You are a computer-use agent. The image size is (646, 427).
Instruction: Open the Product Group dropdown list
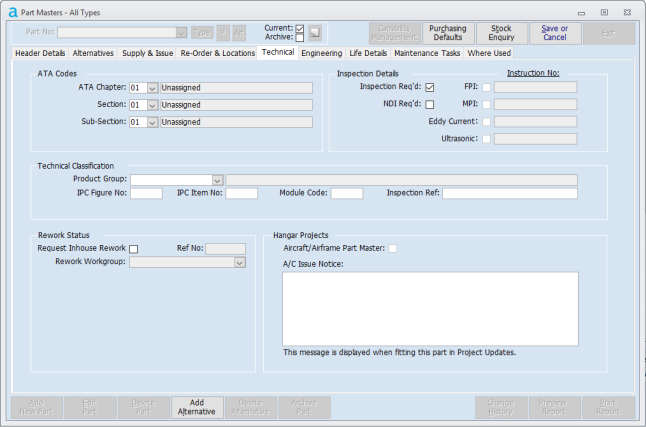click(216, 180)
